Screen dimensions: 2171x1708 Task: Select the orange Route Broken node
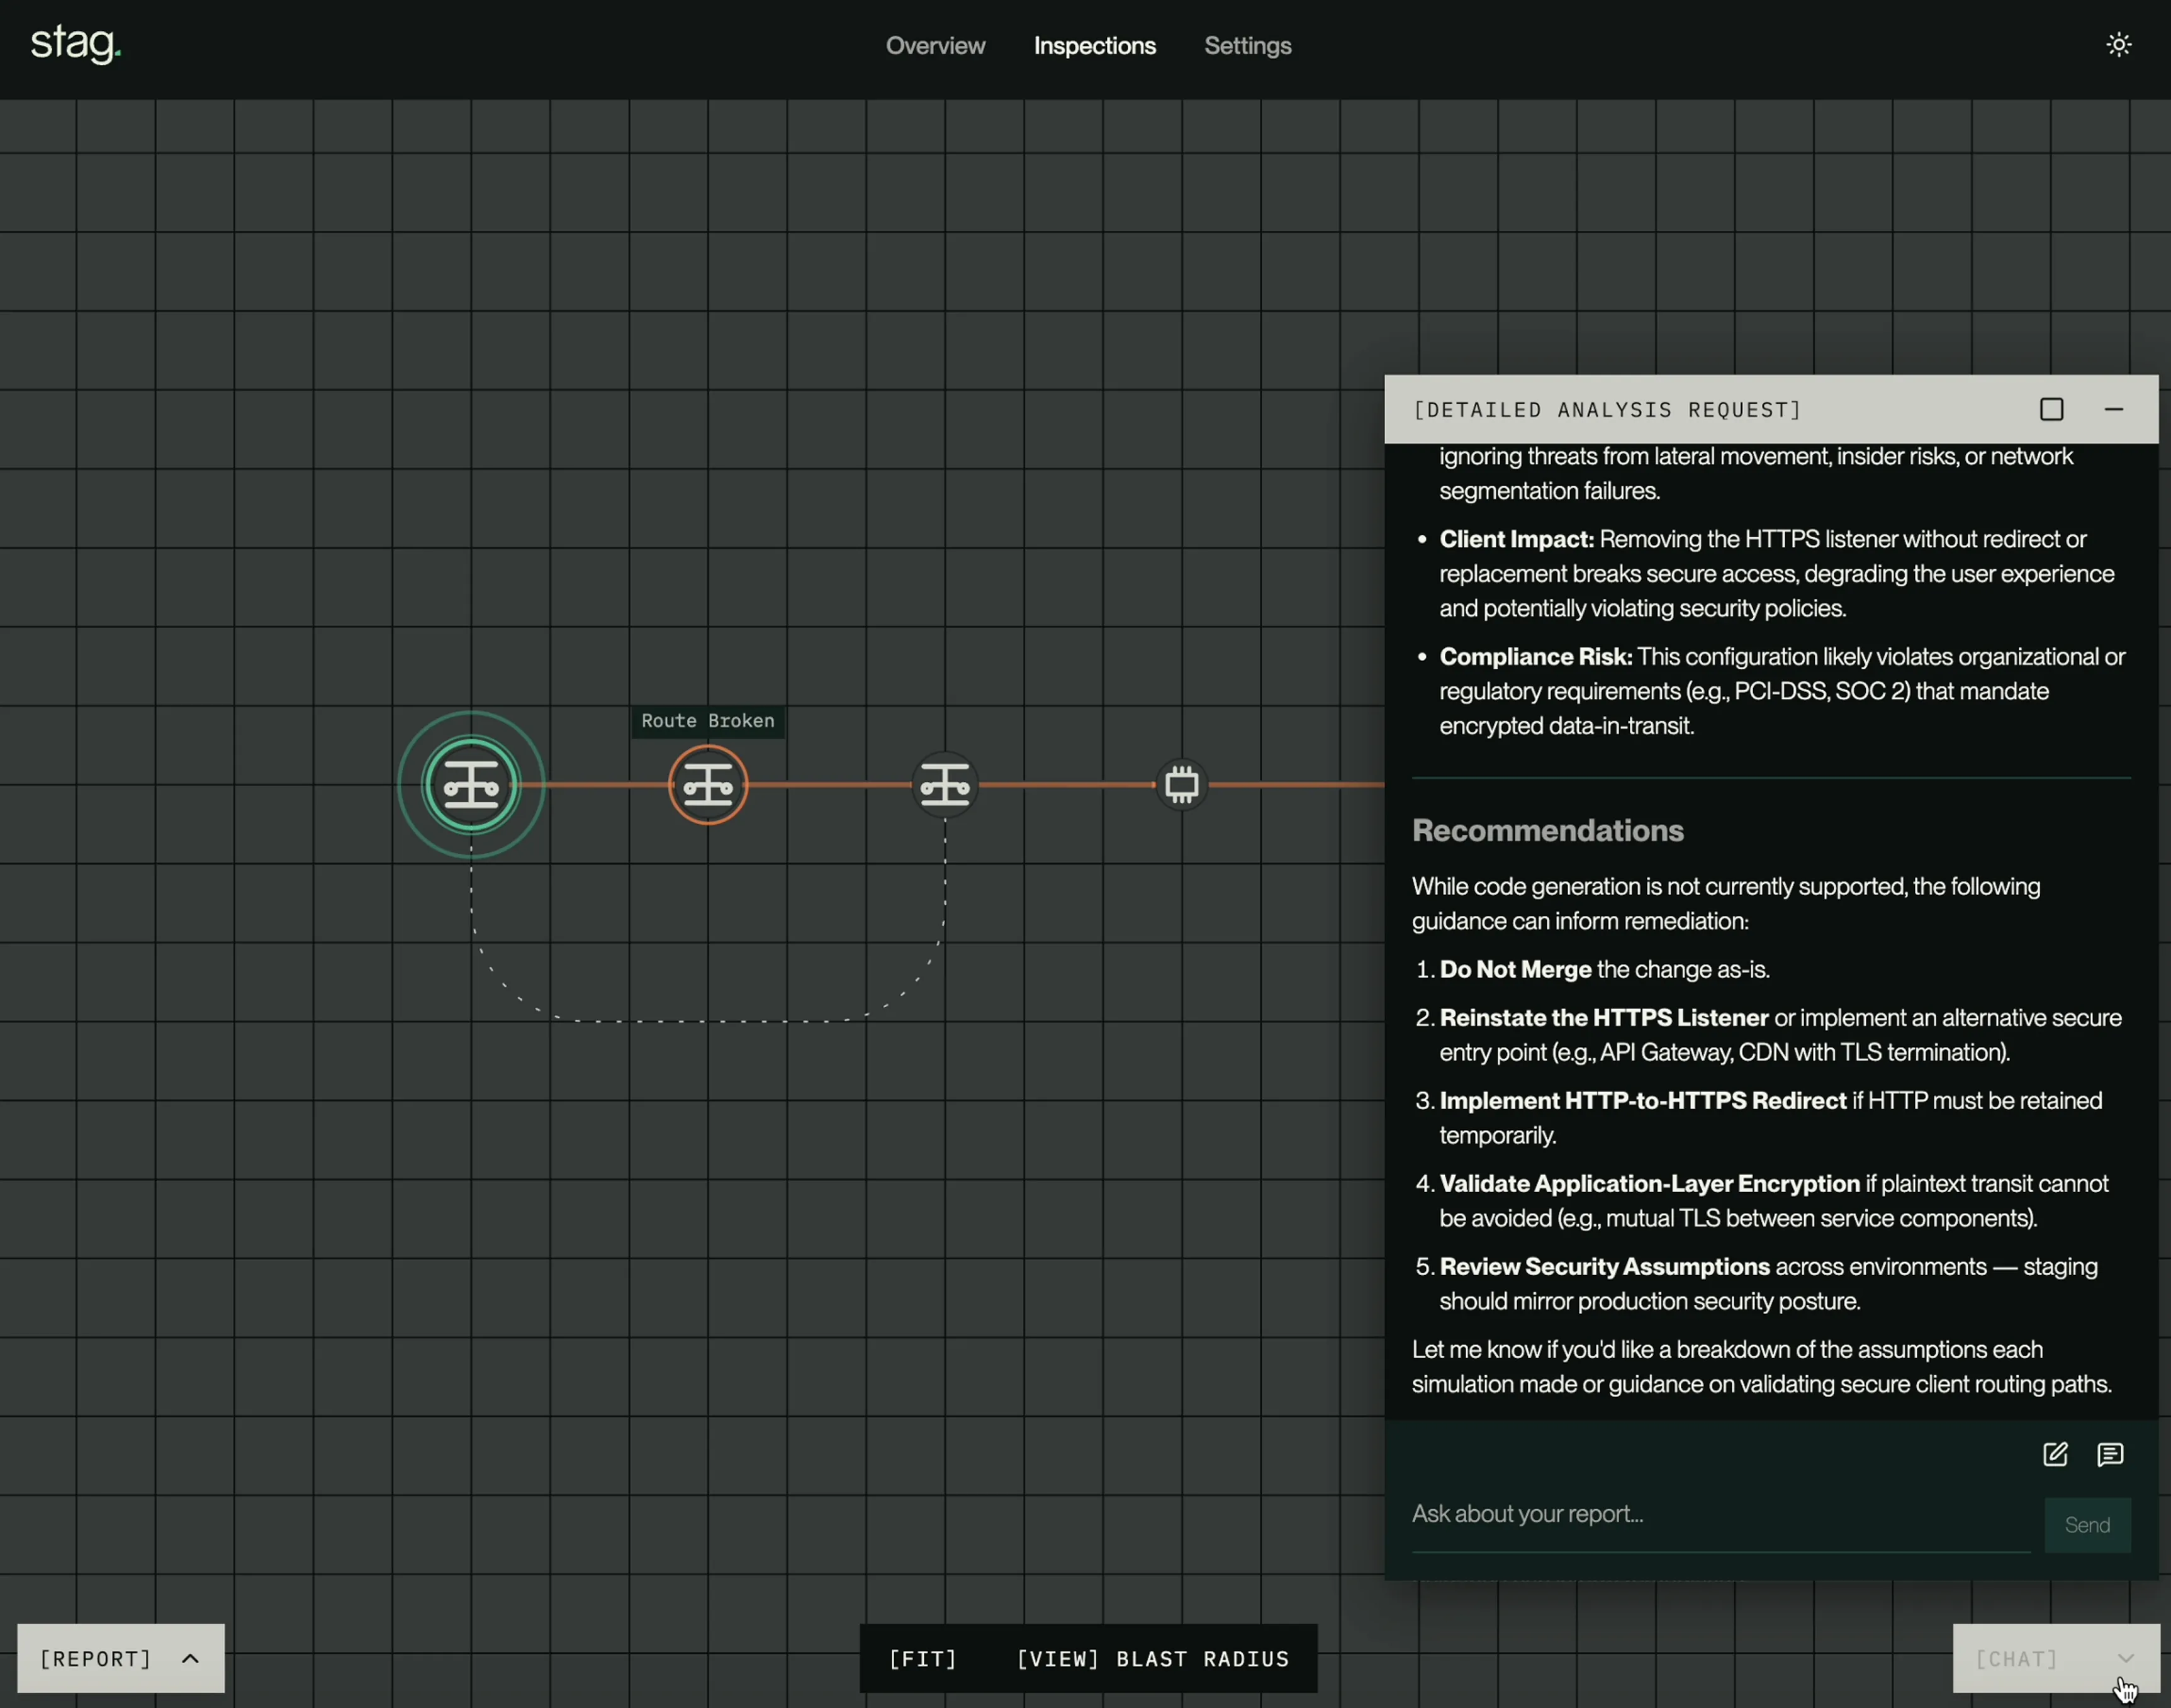[x=708, y=785]
